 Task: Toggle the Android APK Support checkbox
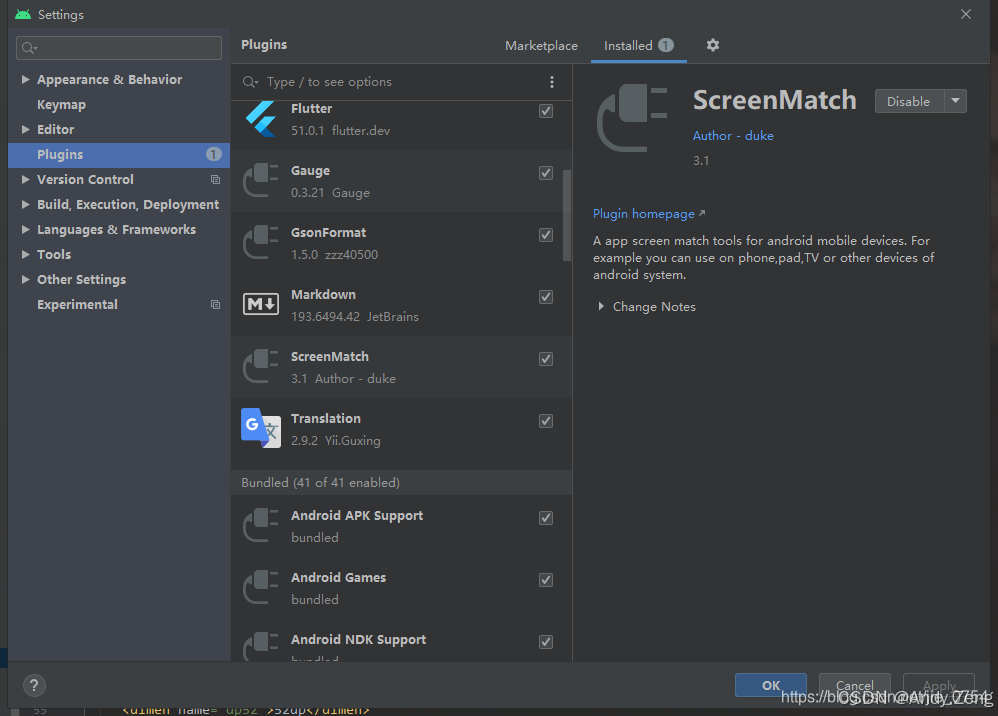click(546, 517)
